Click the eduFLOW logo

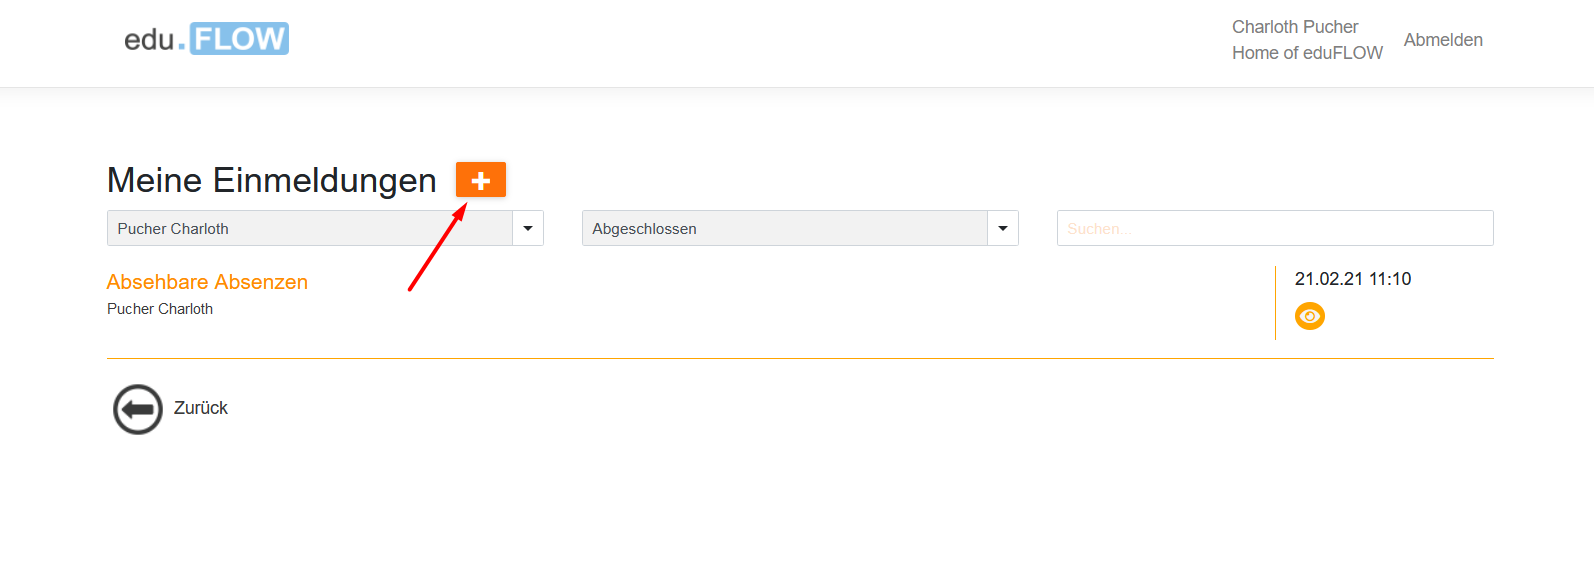coord(204,38)
